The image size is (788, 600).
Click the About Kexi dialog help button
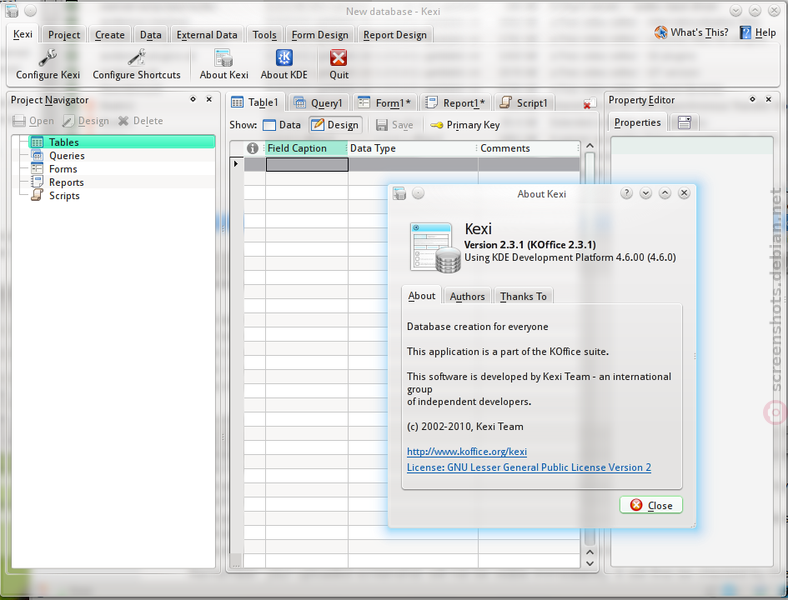pyautogui.click(x=626, y=193)
